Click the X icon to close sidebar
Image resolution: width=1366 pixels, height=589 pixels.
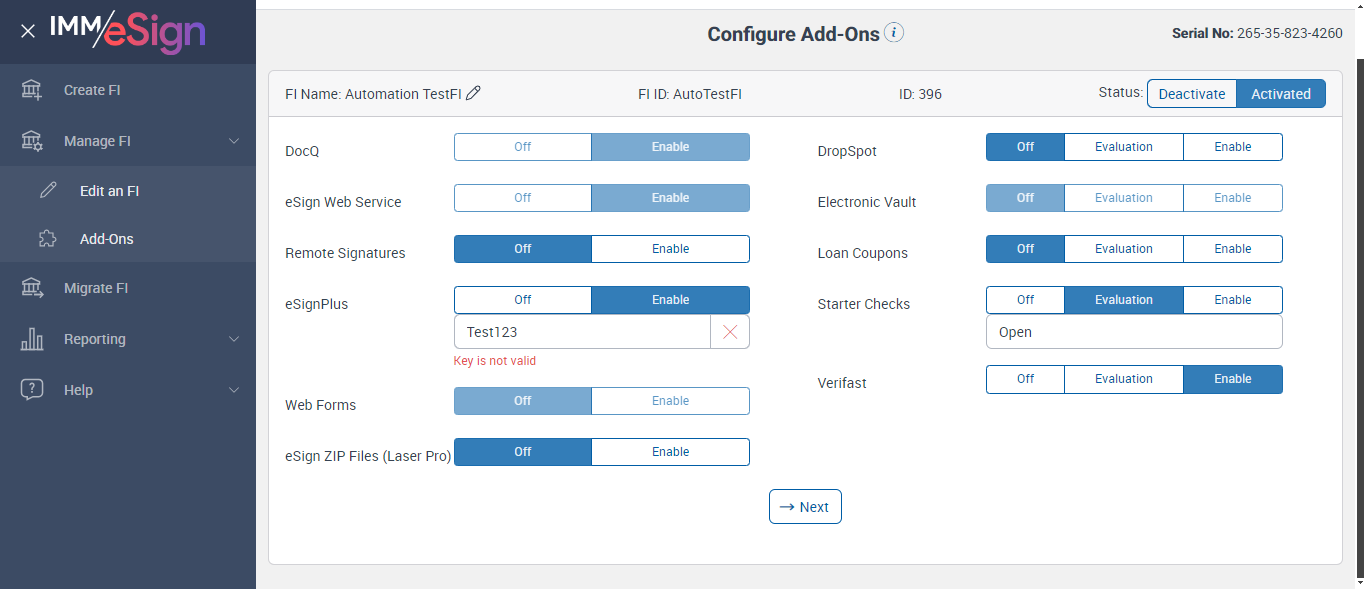tap(28, 31)
